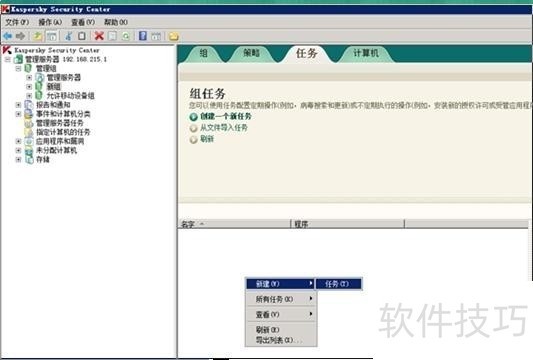Click the blue Help question mark icon
The width and height of the screenshot is (533, 360).
click(x=143, y=36)
